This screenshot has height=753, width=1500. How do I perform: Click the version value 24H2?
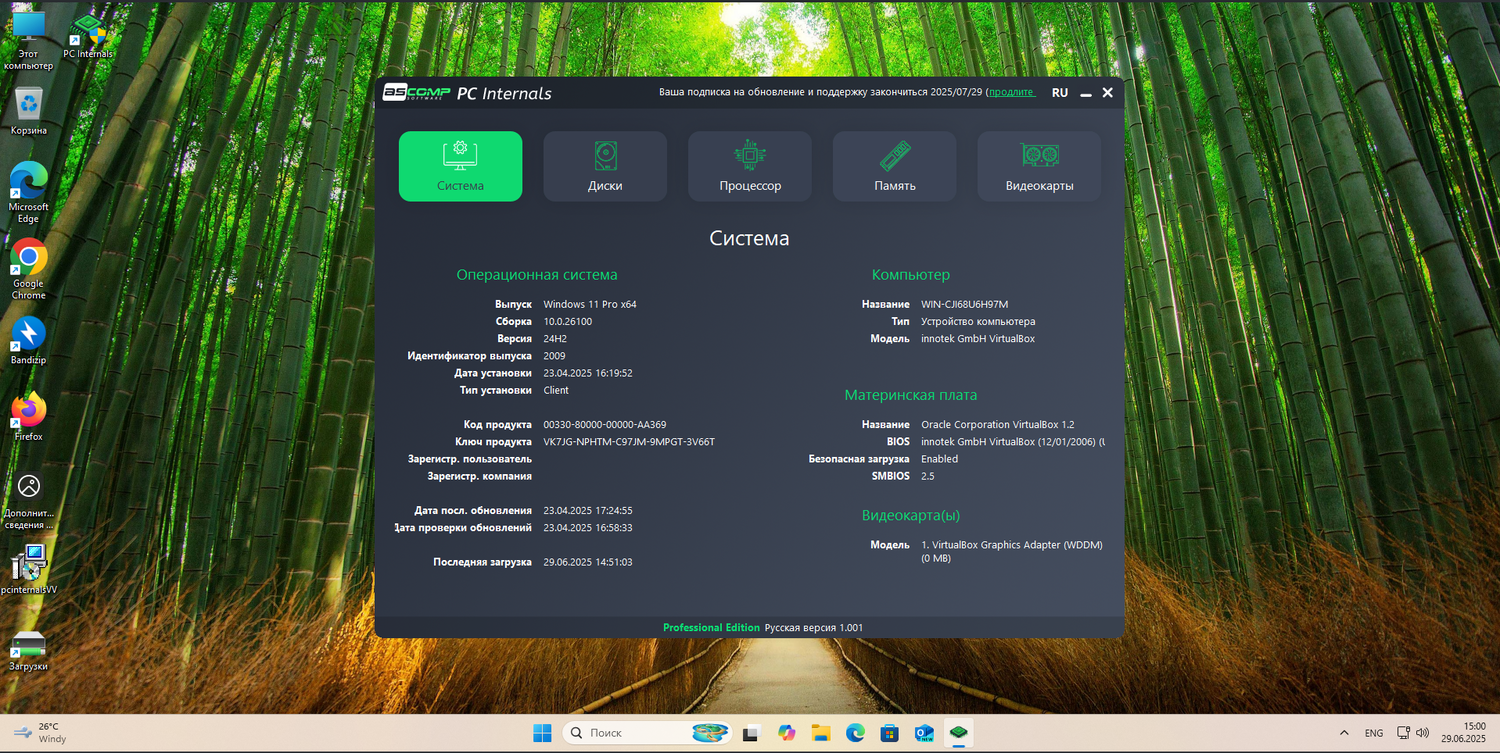[x=555, y=339]
